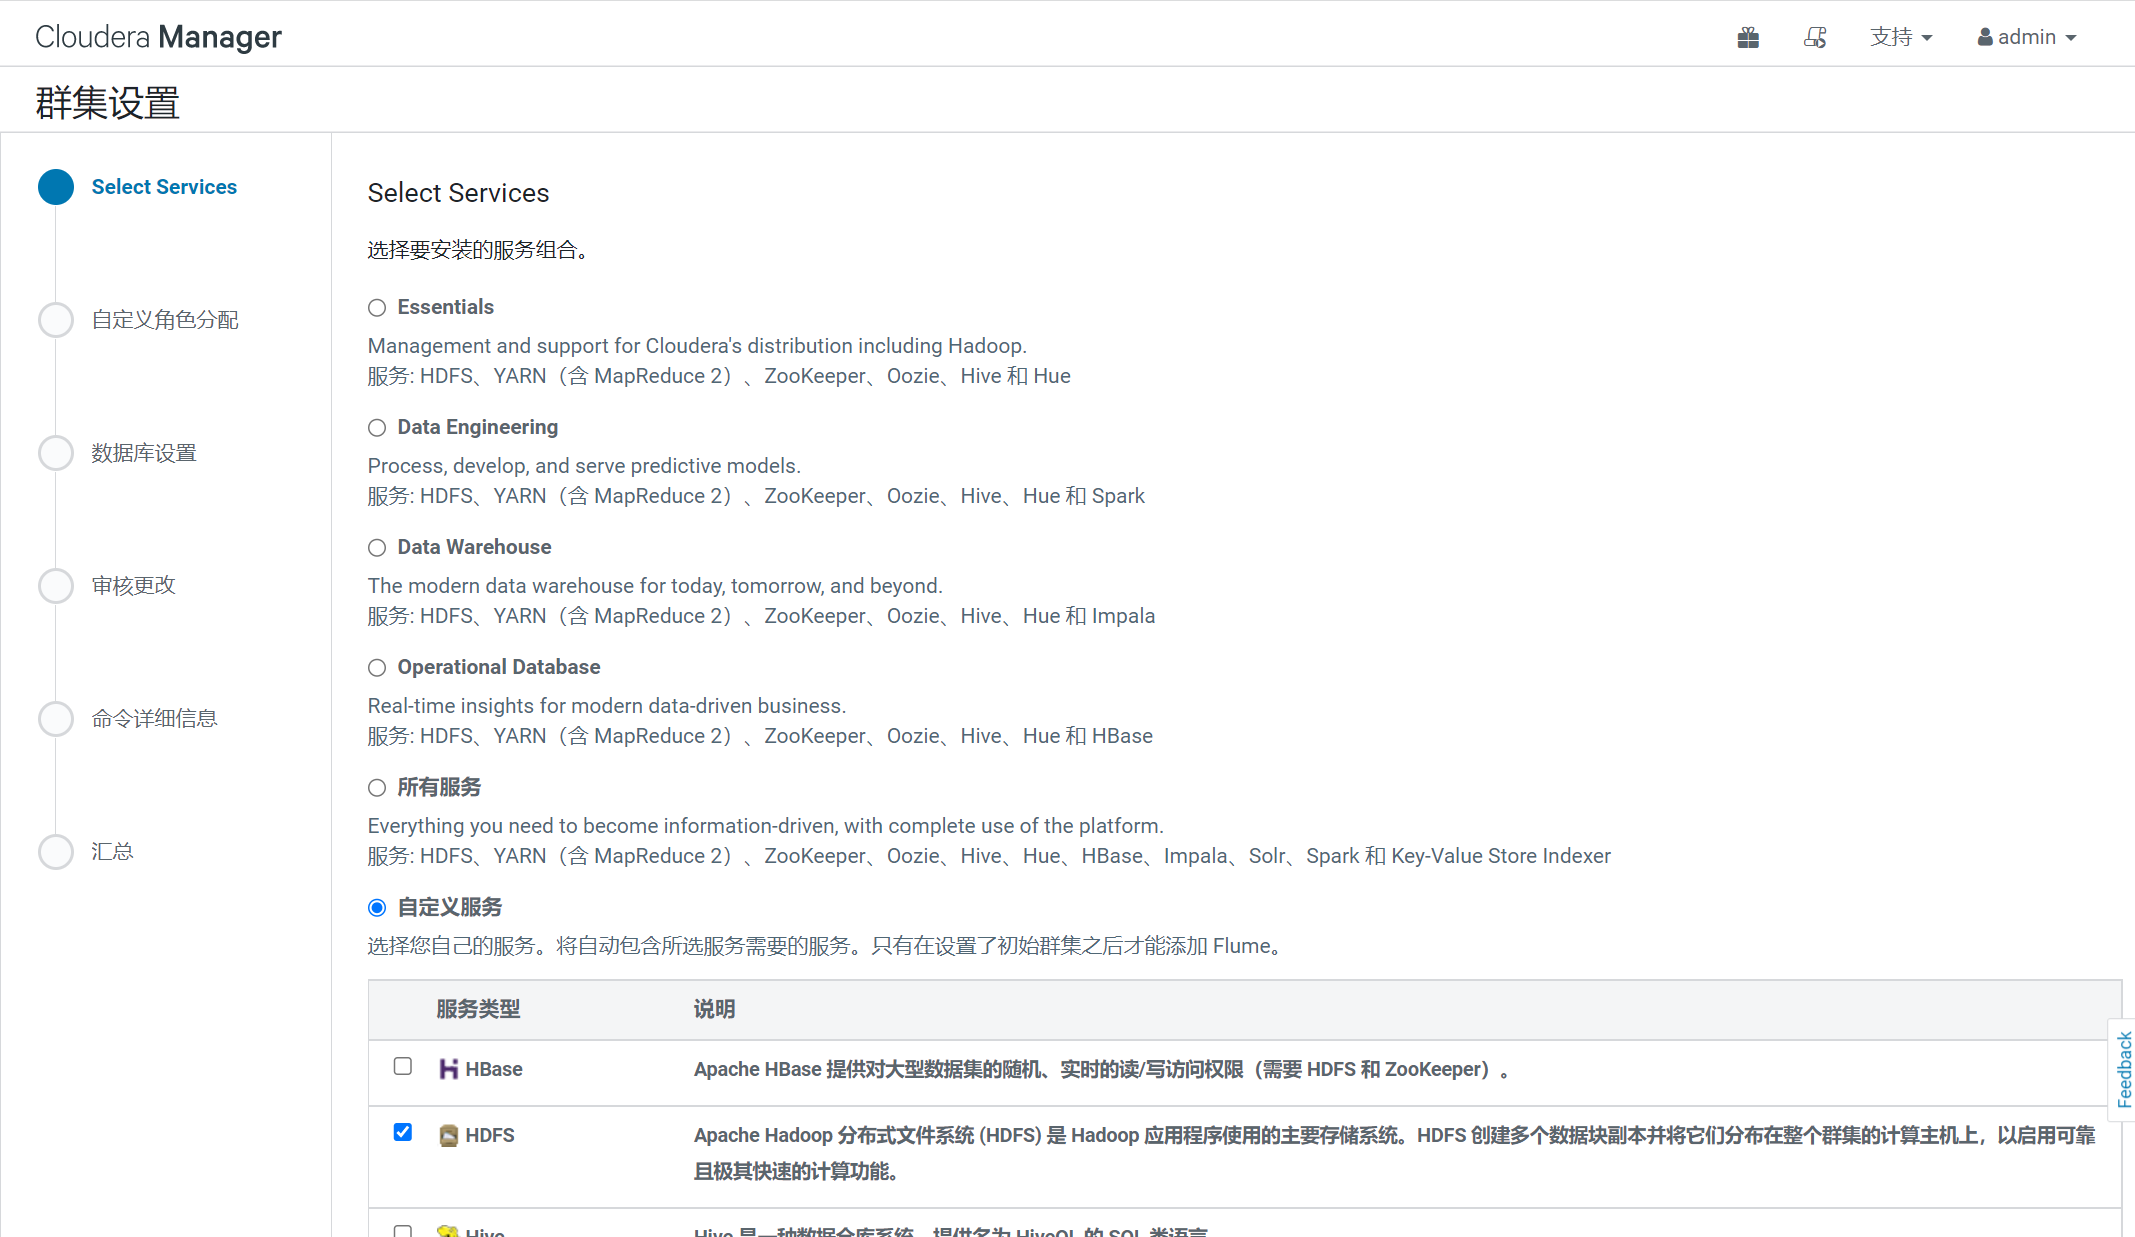This screenshot has width=2135, height=1237.
Task: Click the running commands icon in header
Action: (x=1815, y=38)
